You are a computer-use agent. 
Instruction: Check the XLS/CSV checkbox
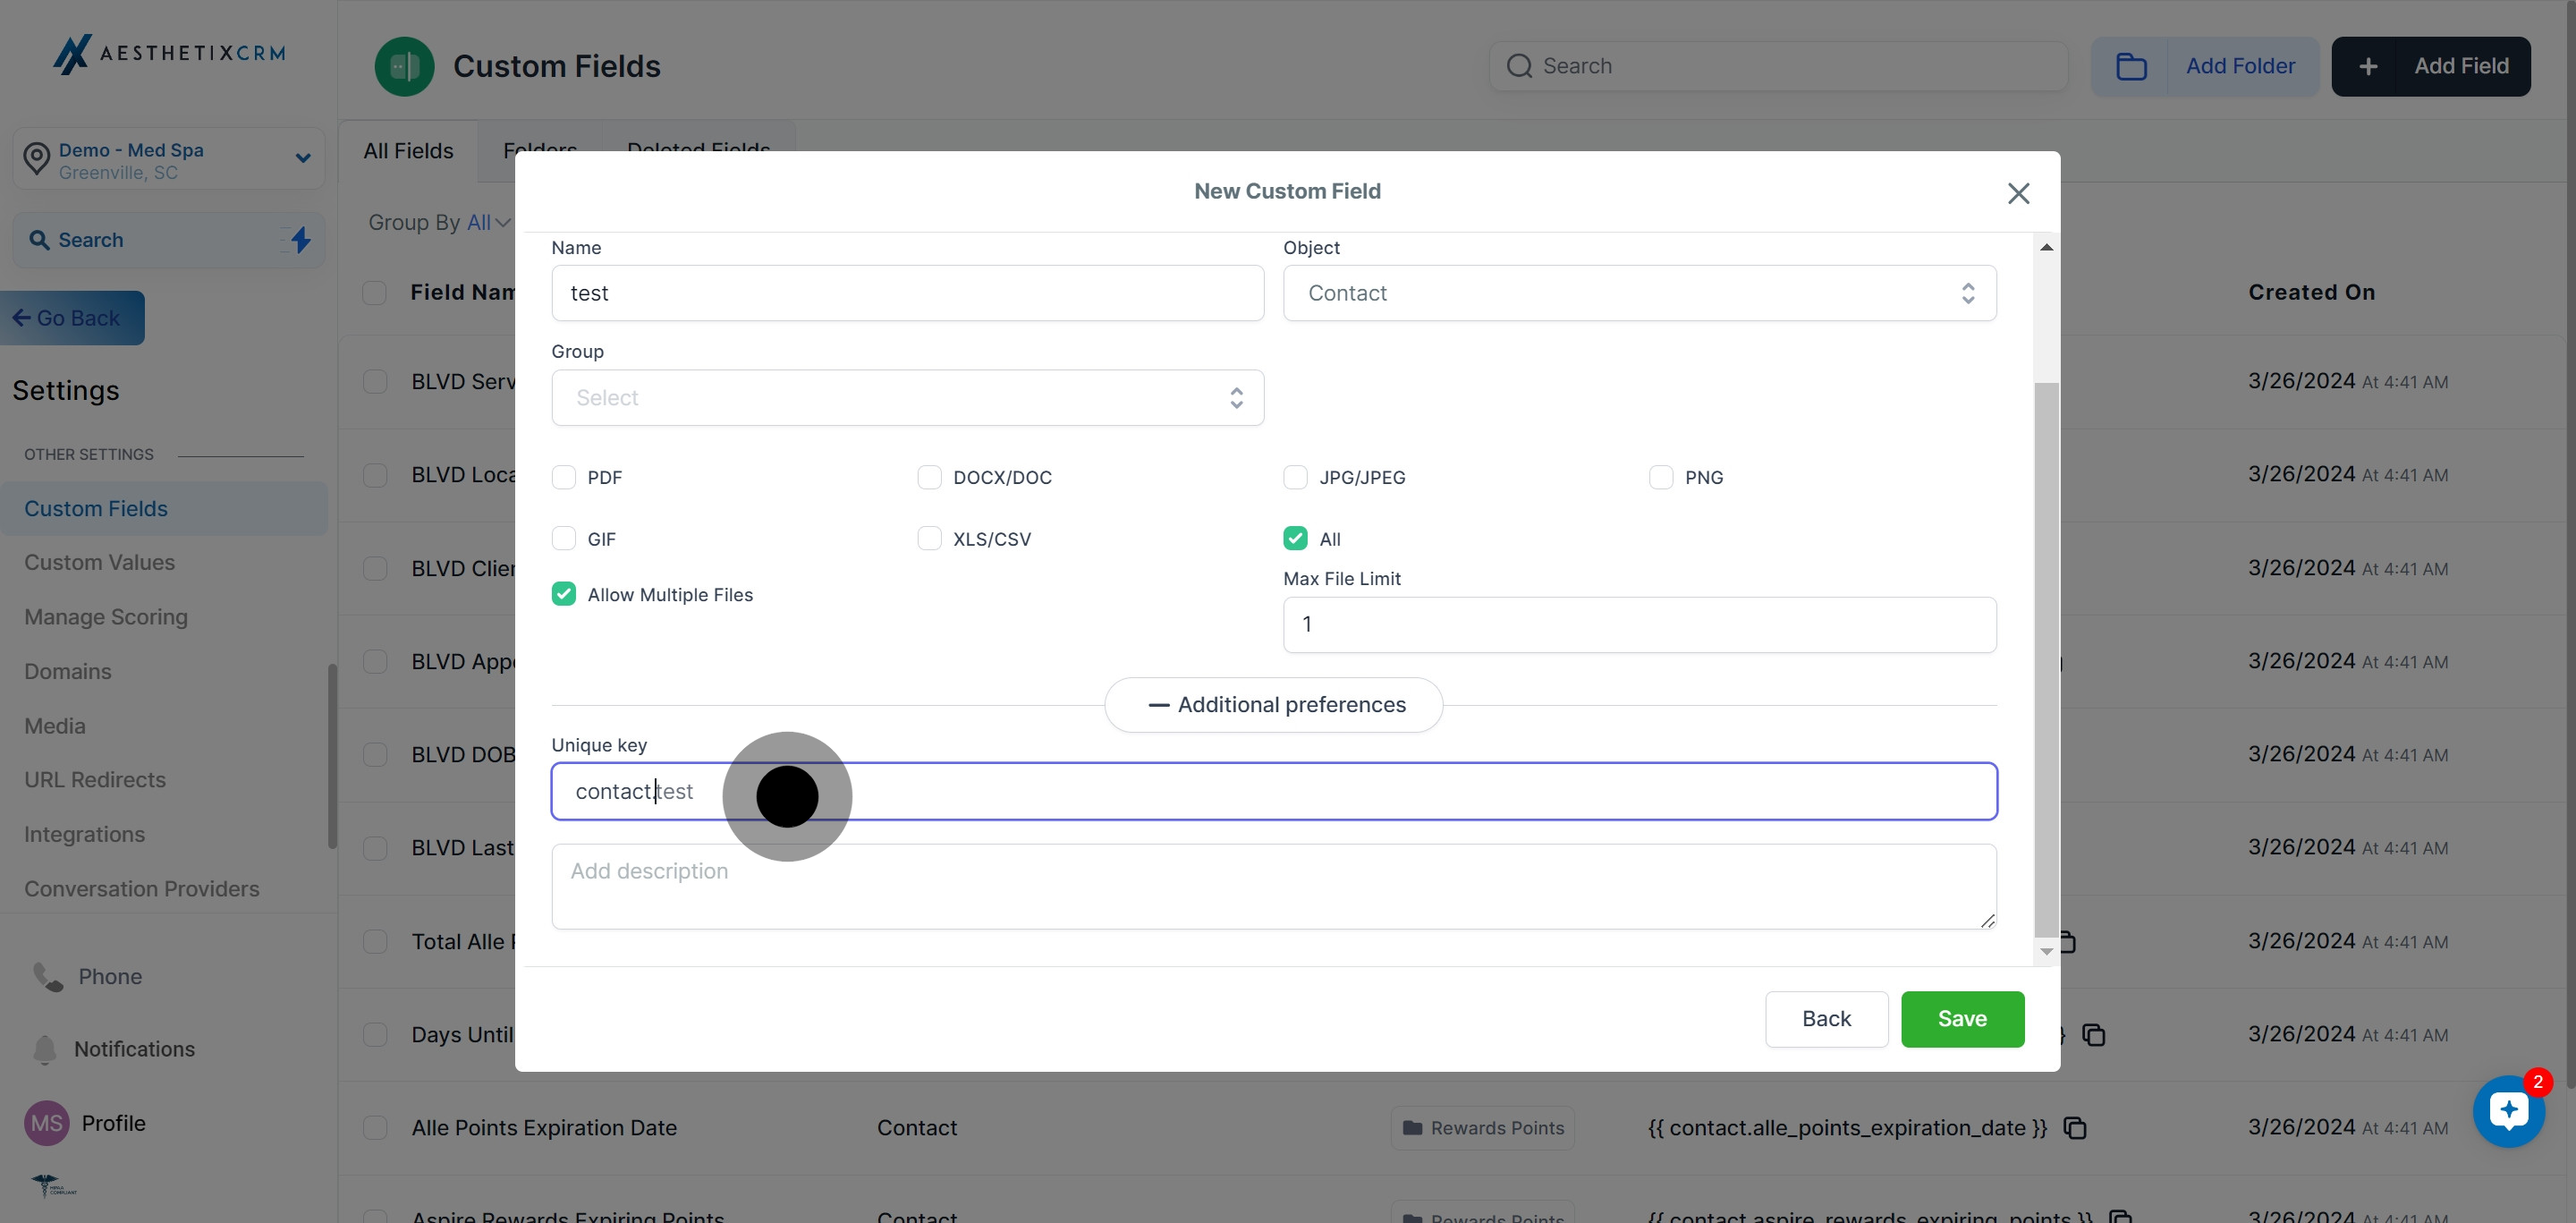coord(929,538)
